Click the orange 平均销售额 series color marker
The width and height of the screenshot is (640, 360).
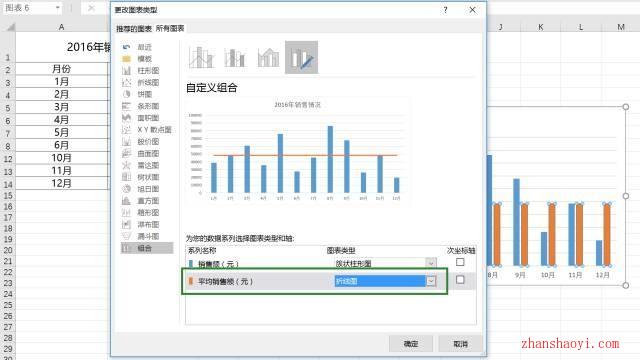(191, 281)
